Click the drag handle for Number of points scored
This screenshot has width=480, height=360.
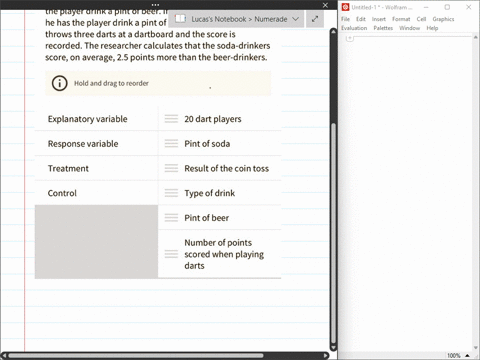pos(171,254)
